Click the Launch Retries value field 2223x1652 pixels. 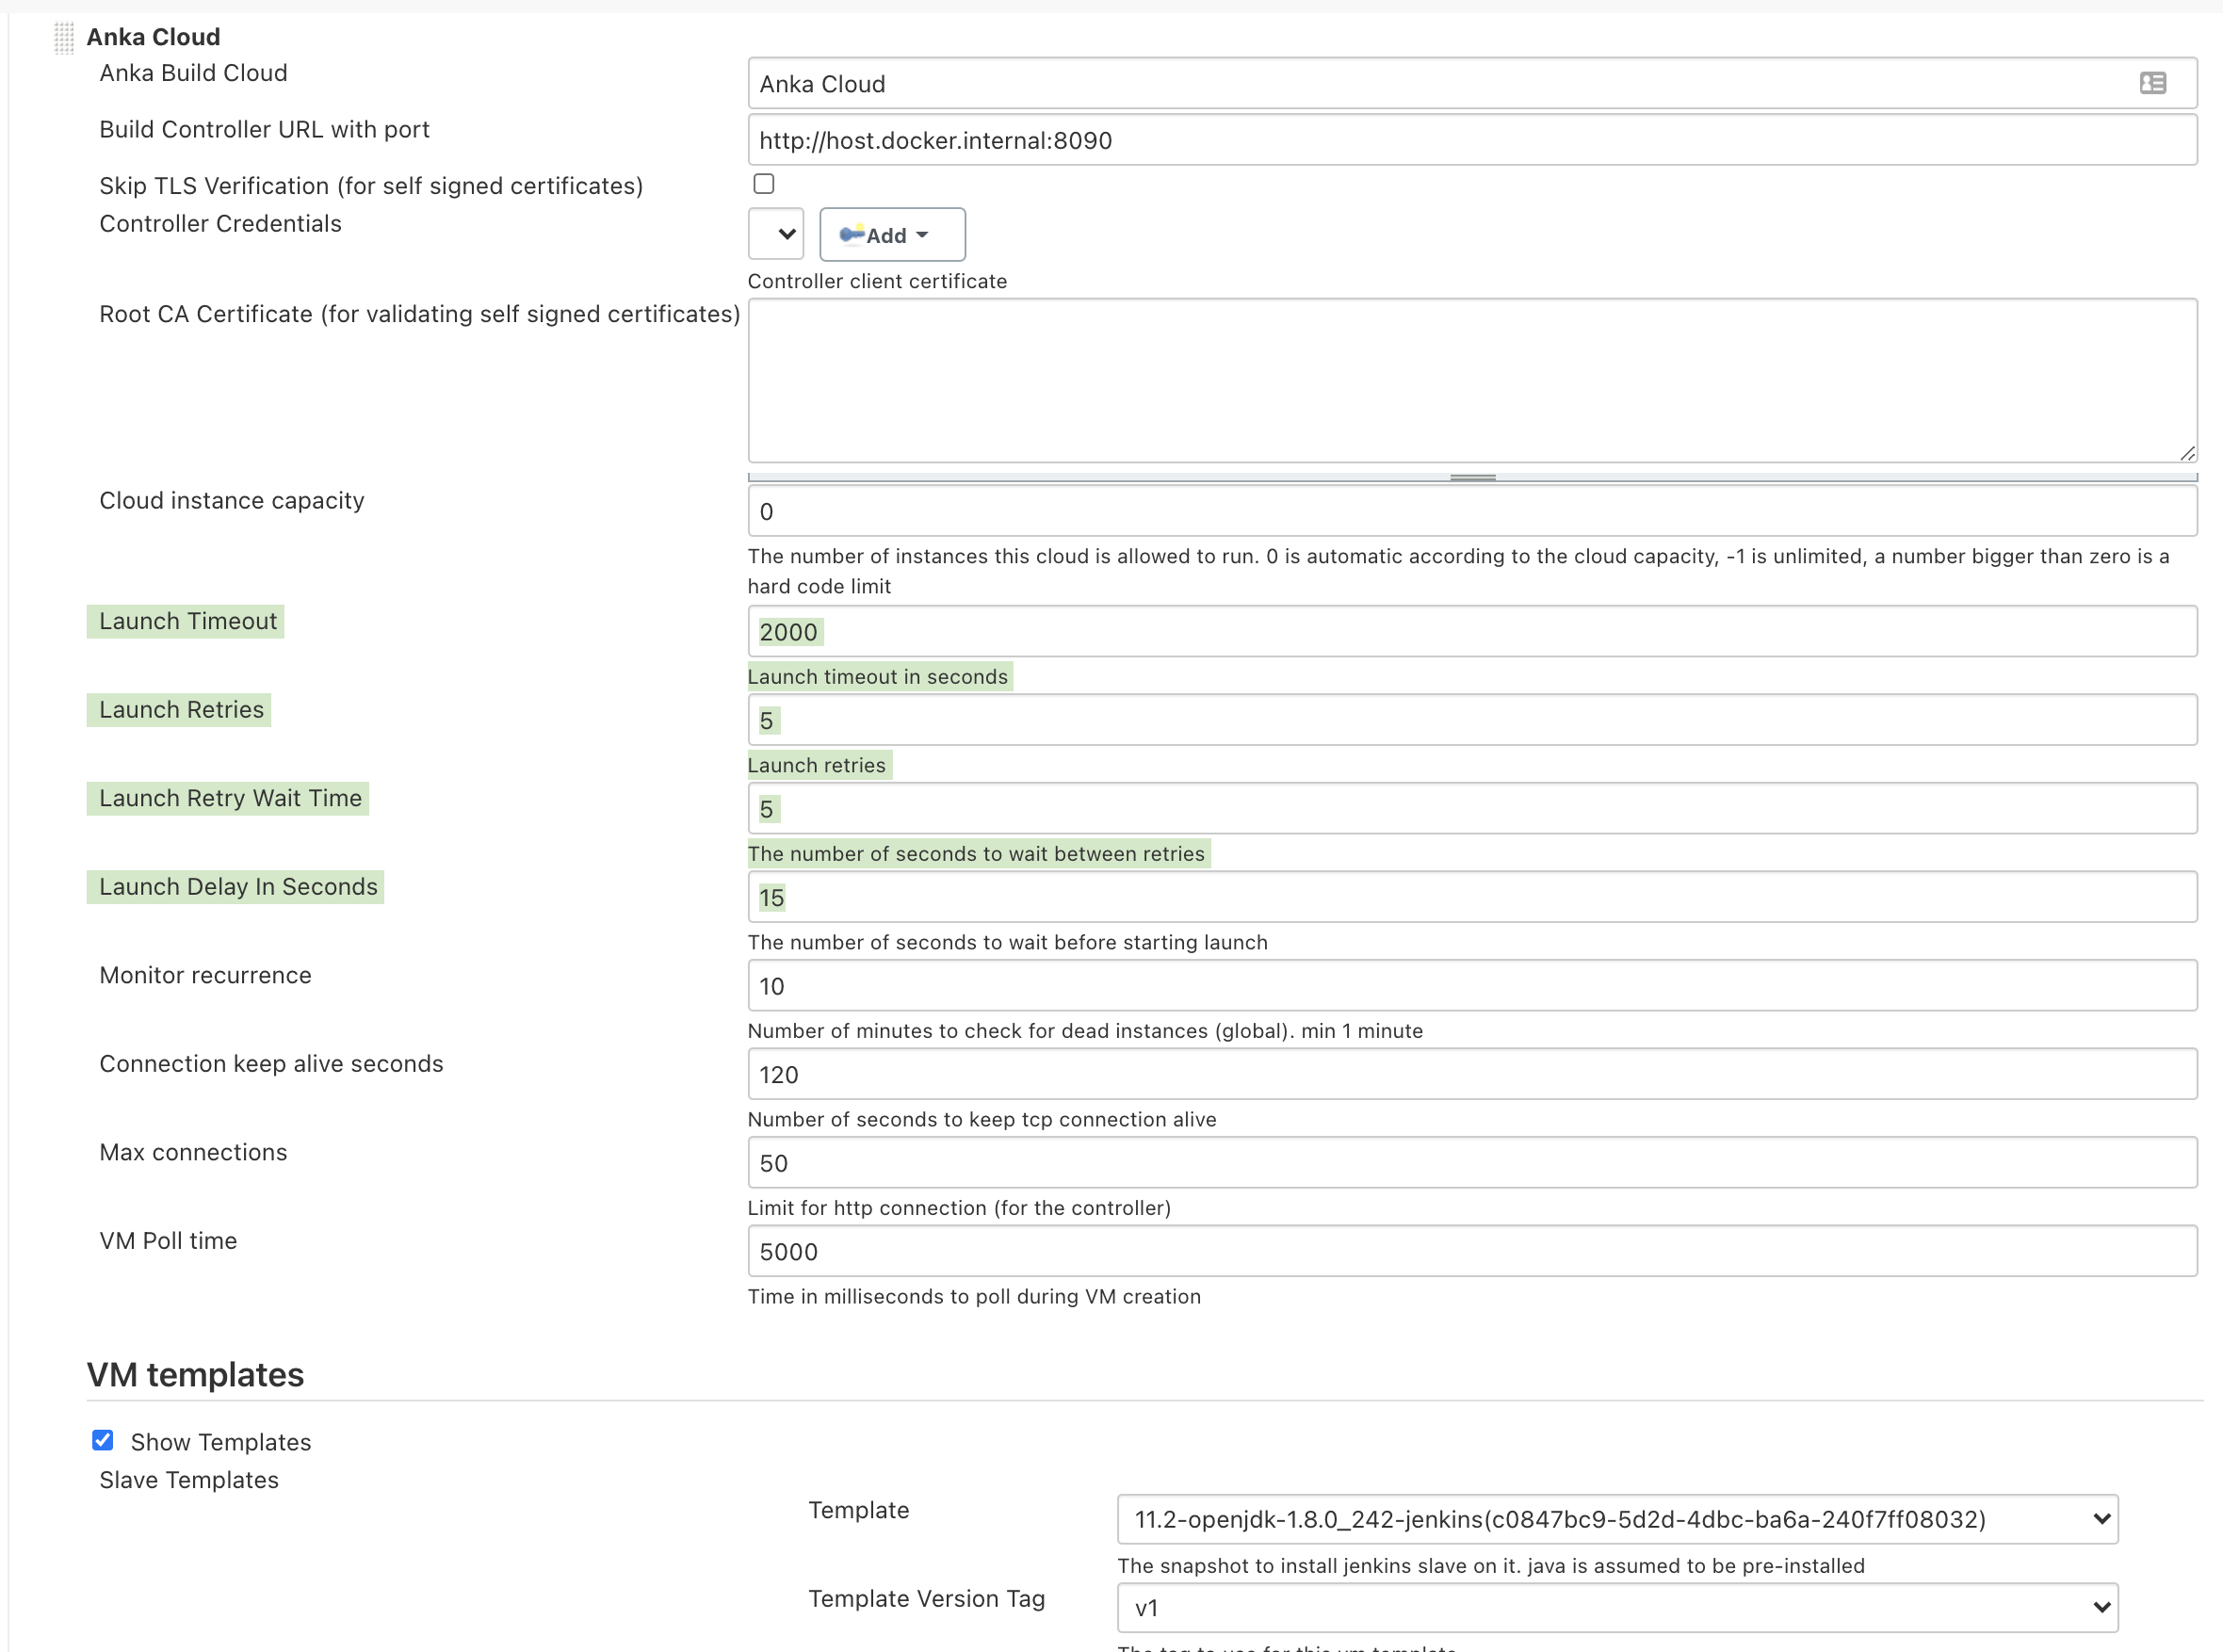1470,719
